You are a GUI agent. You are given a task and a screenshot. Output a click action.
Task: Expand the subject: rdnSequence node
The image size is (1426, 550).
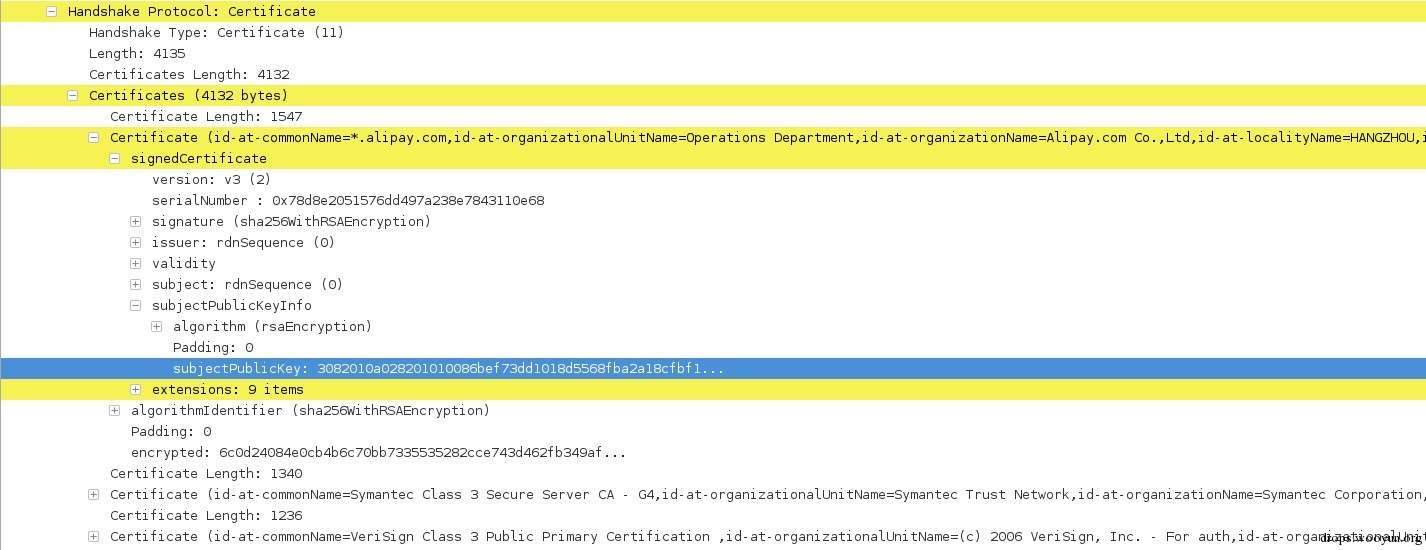[135, 284]
